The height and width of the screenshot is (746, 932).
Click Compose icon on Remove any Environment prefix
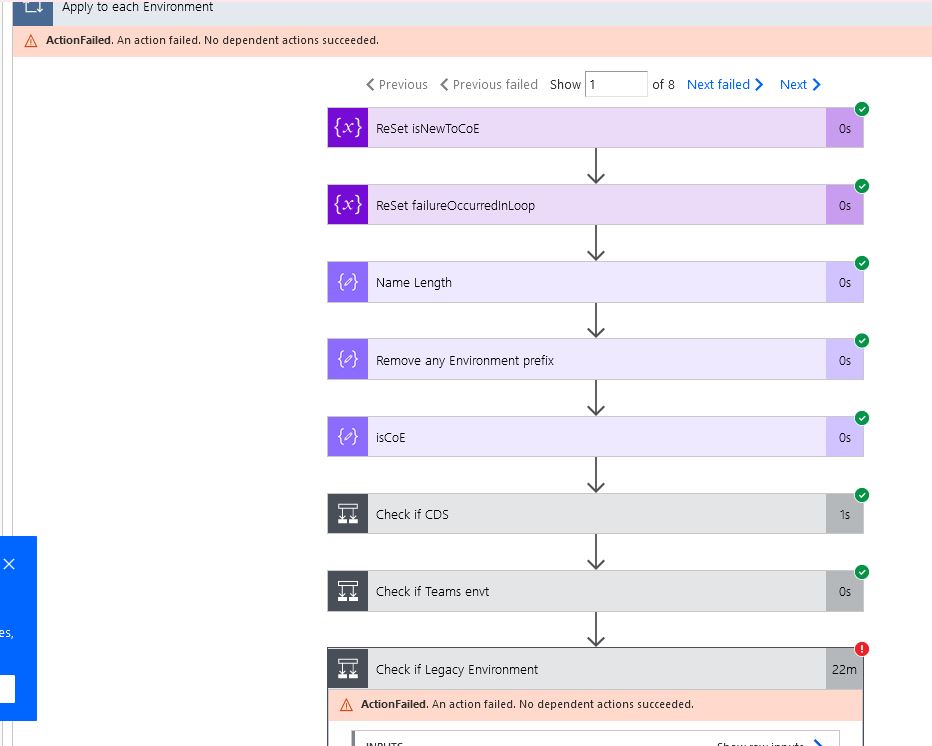(x=347, y=359)
